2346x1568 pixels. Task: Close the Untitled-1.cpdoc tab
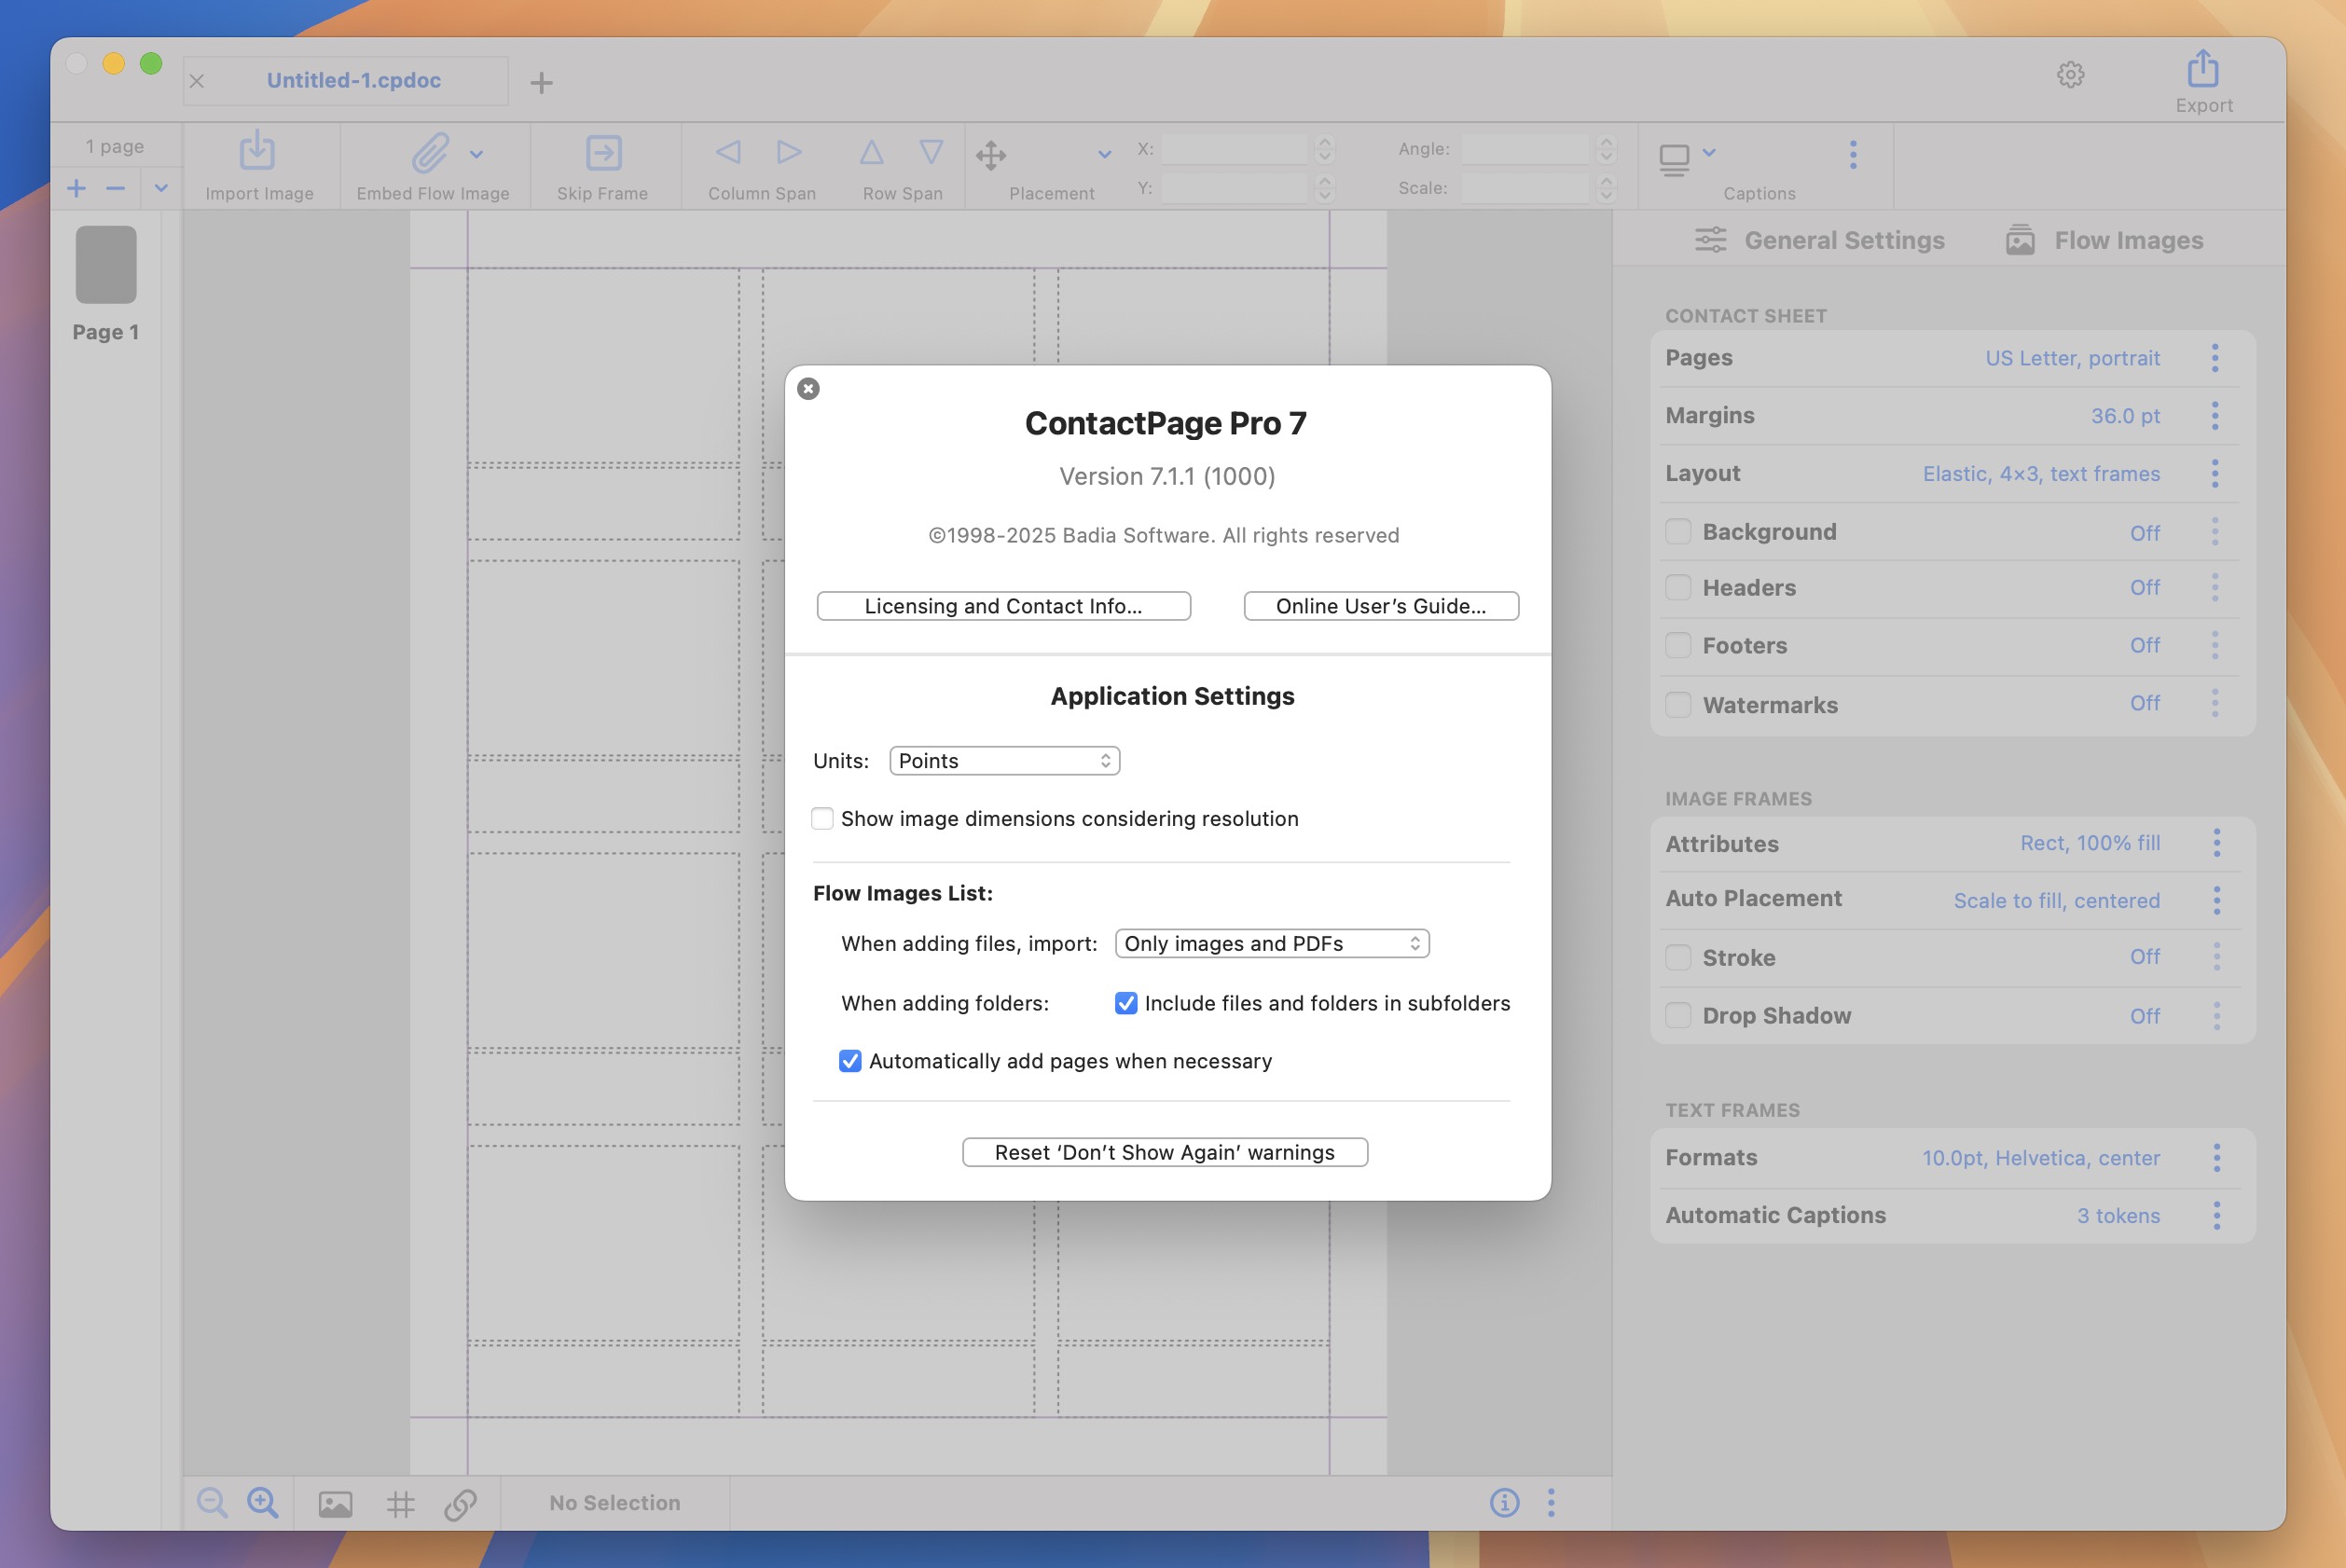[197, 81]
